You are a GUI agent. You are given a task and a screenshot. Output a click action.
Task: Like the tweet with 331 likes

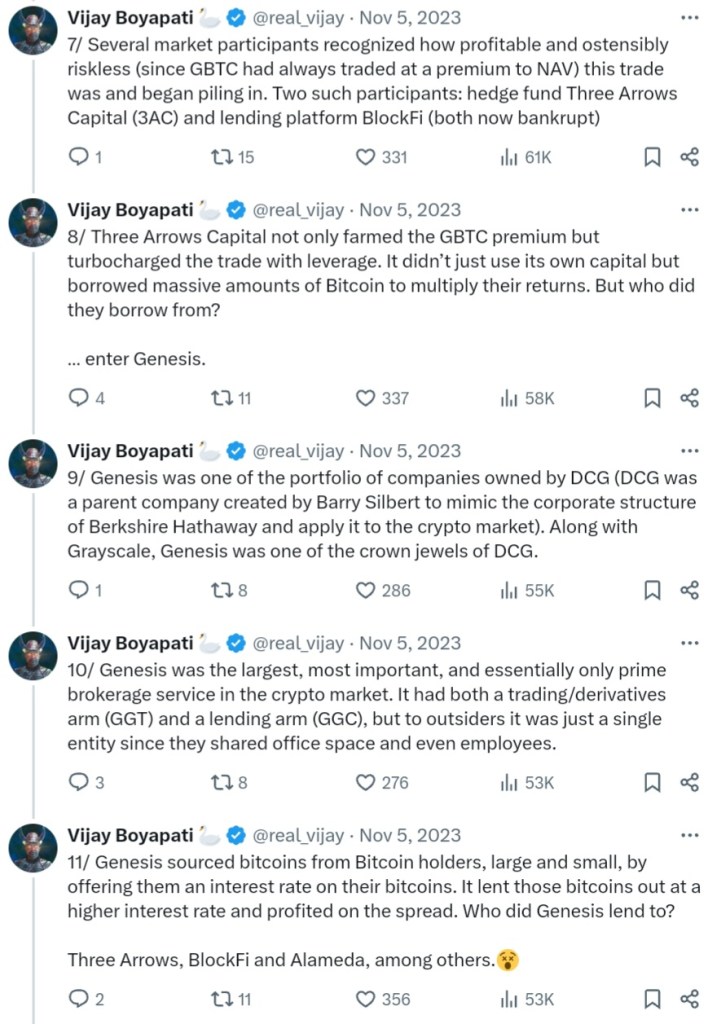(366, 157)
